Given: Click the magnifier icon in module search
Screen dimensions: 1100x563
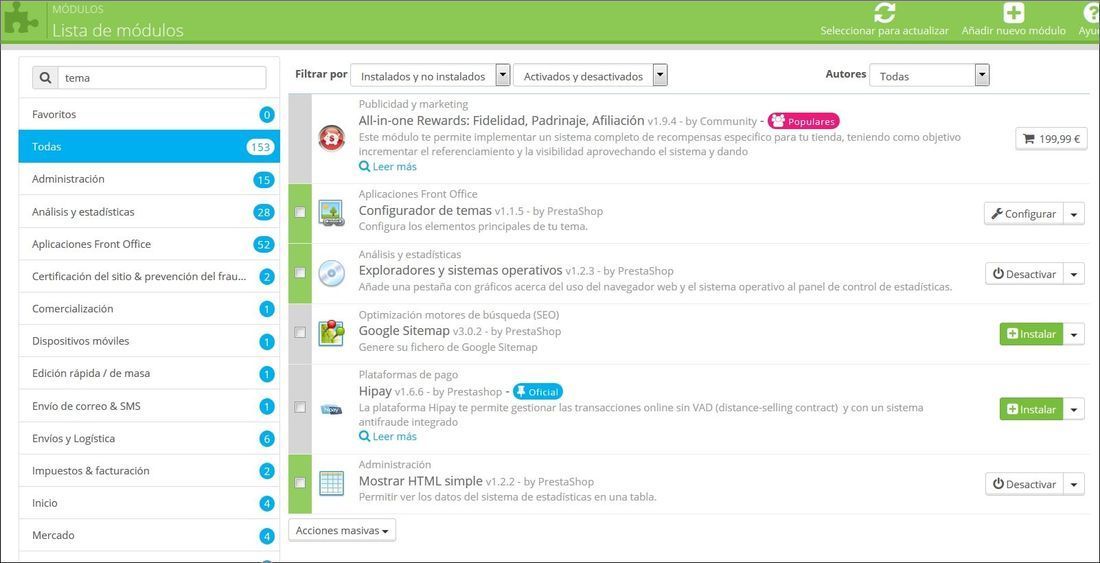Looking at the screenshot, I should (45, 78).
